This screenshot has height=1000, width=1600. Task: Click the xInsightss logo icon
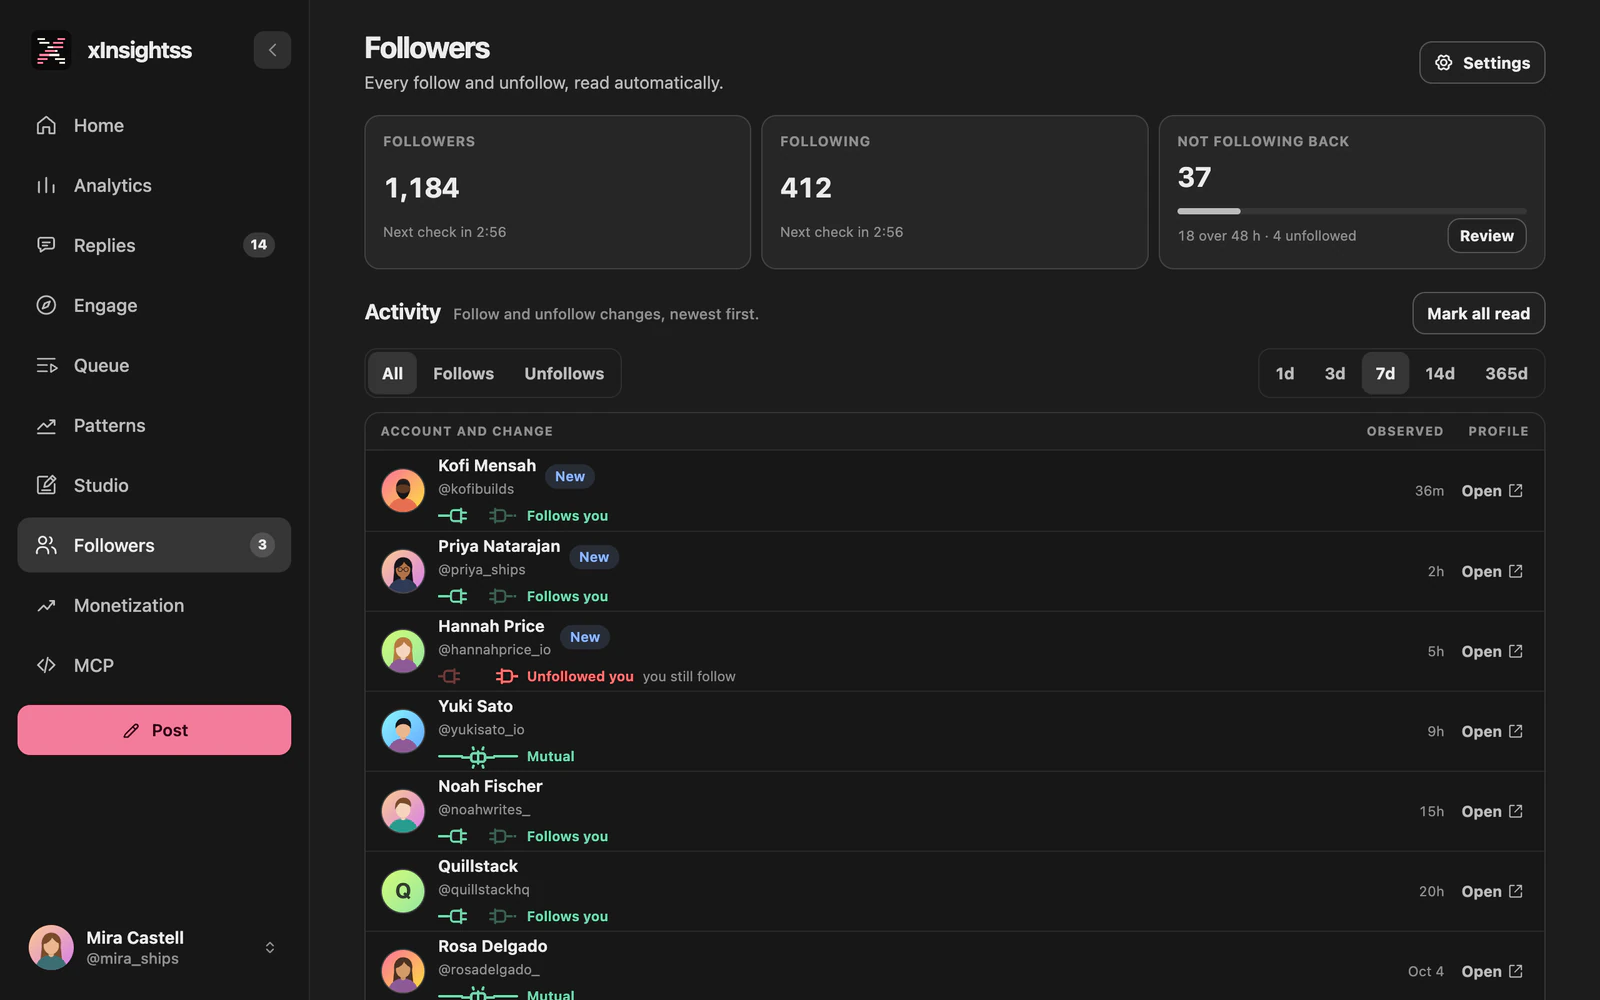tap(51, 50)
